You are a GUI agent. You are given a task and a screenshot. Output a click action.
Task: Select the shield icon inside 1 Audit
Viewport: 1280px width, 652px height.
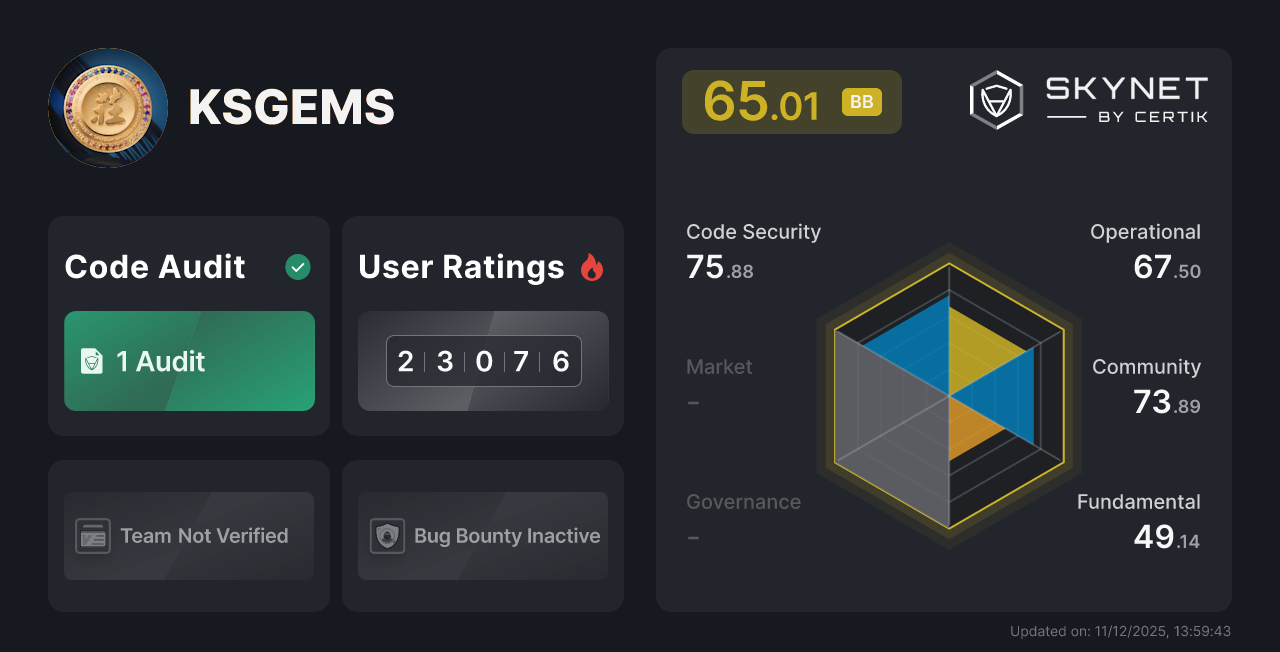90,361
